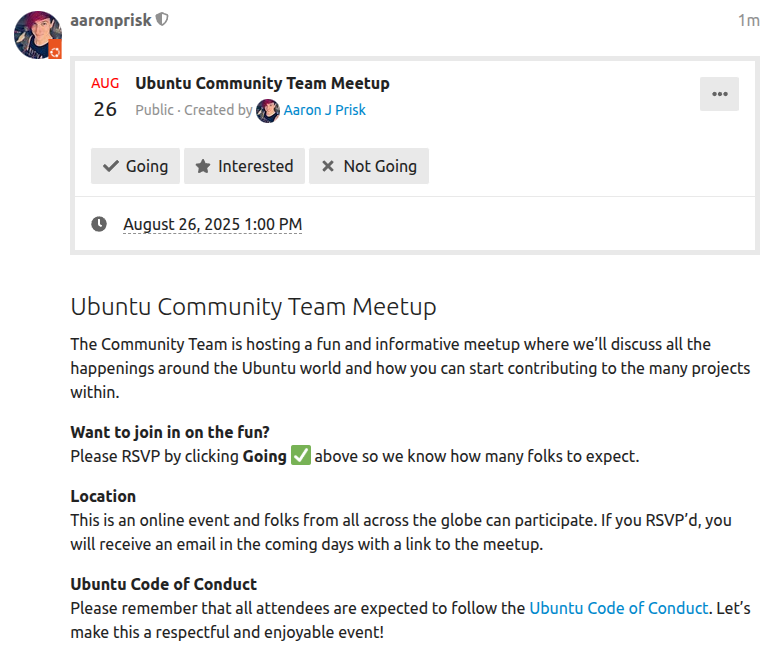Open aaronprisk's large profile avatar
The width and height of the screenshot is (777, 670).
pyautogui.click(x=38, y=35)
